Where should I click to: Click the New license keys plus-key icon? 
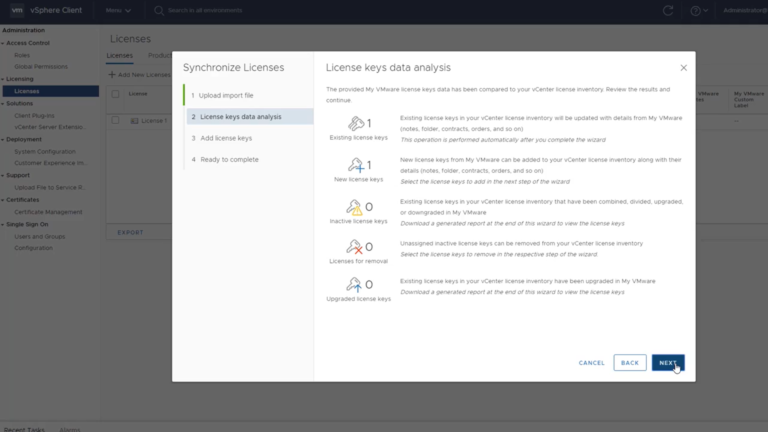[356, 165]
